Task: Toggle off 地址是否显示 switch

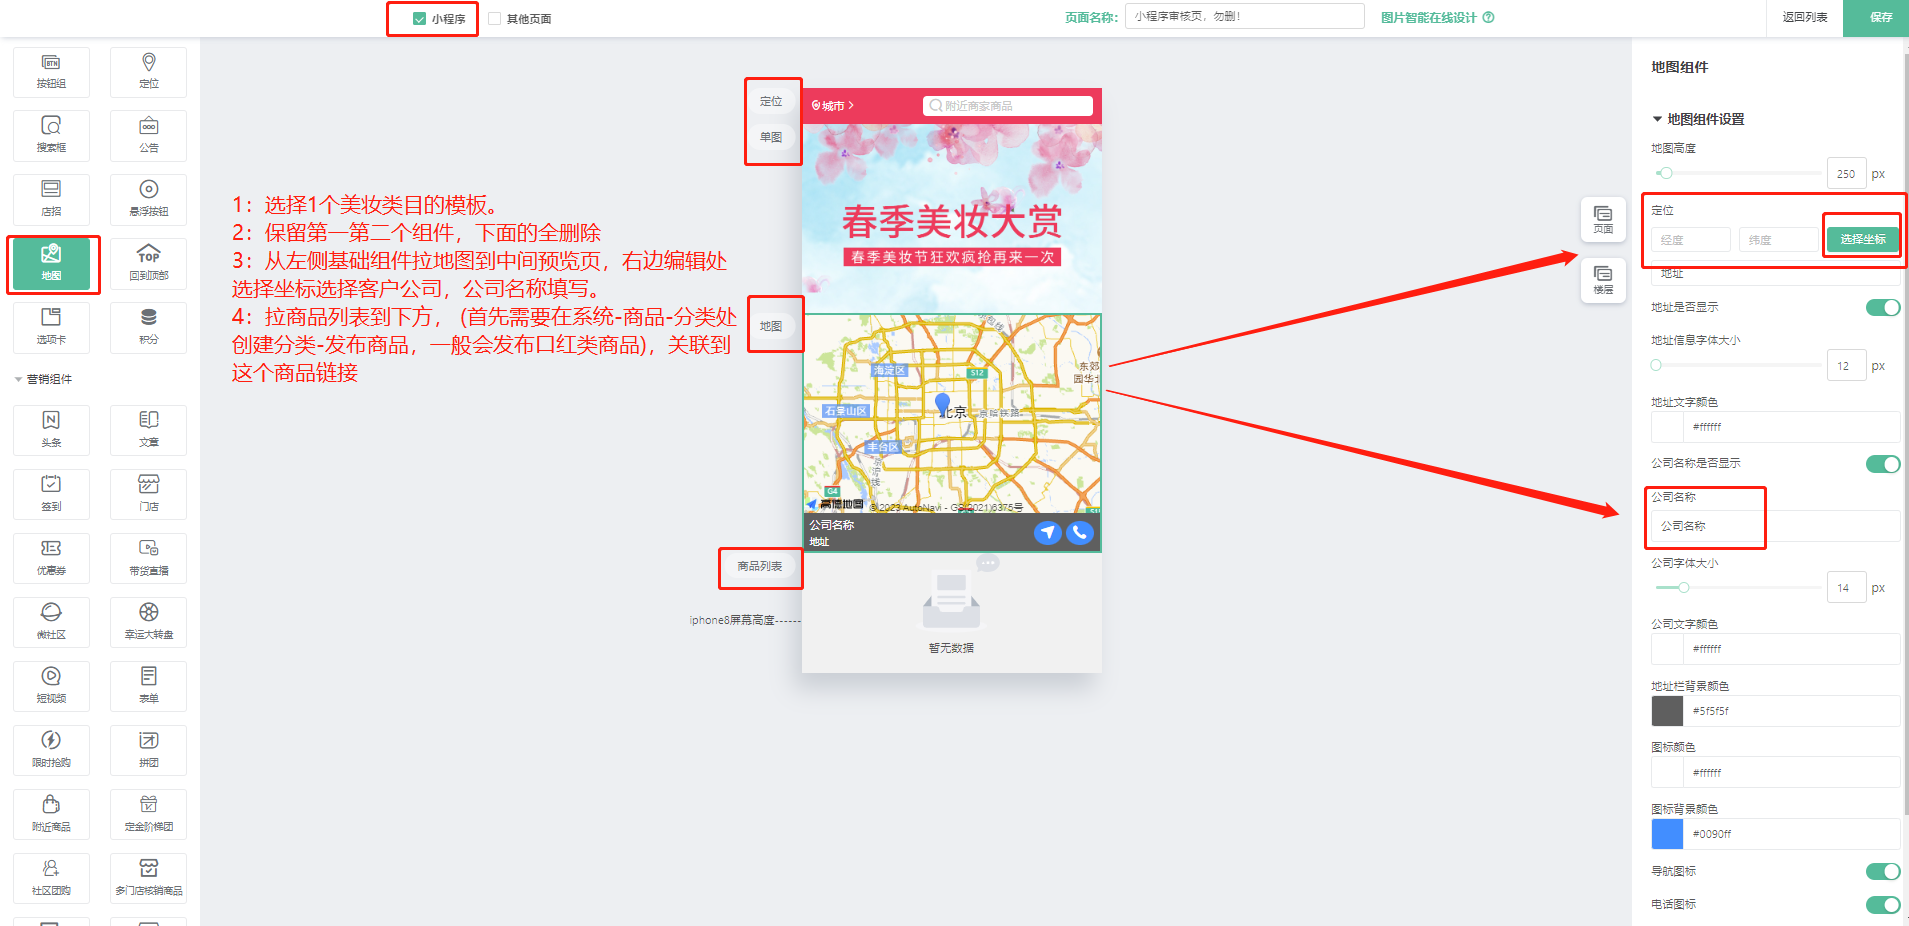Action: point(1882,308)
